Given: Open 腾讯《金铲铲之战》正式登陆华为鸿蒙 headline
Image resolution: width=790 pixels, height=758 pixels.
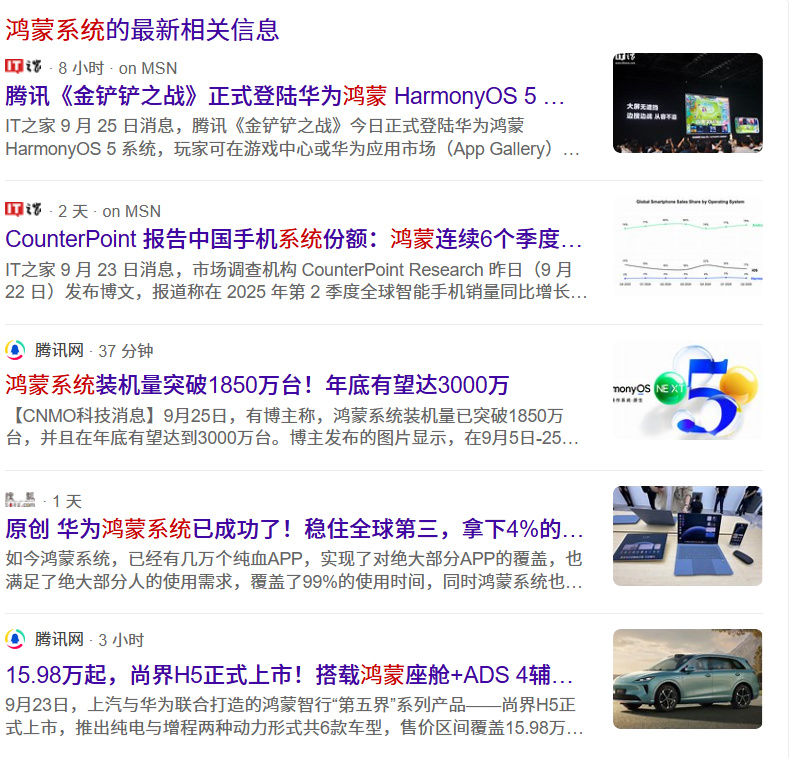Looking at the screenshot, I should 285,96.
